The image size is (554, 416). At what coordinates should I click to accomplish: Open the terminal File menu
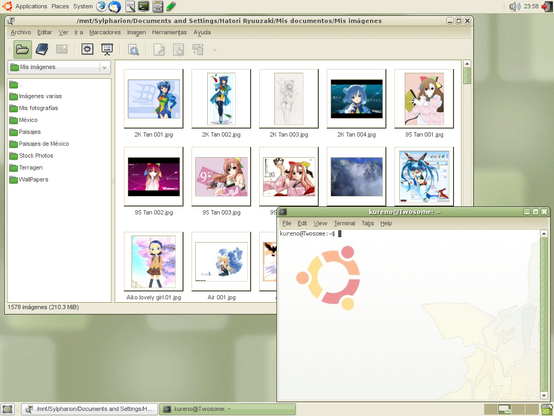coord(287,223)
